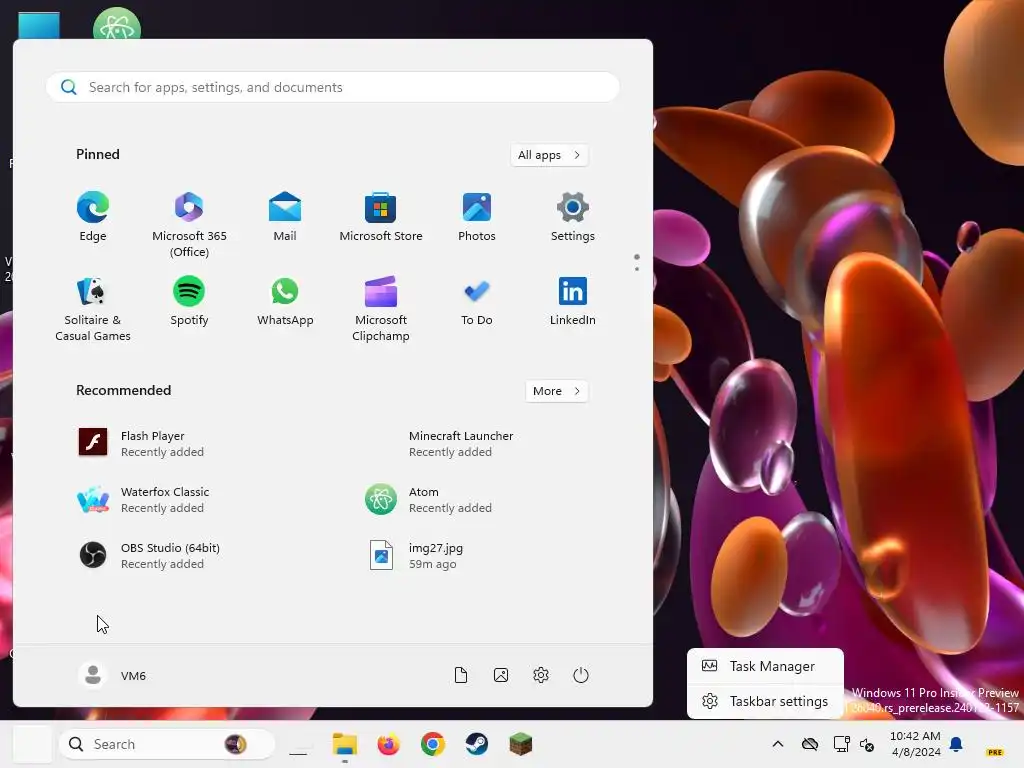Screen dimensions: 1024x768
Task: Click the Start menu search field
Action: (x=332, y=88)
